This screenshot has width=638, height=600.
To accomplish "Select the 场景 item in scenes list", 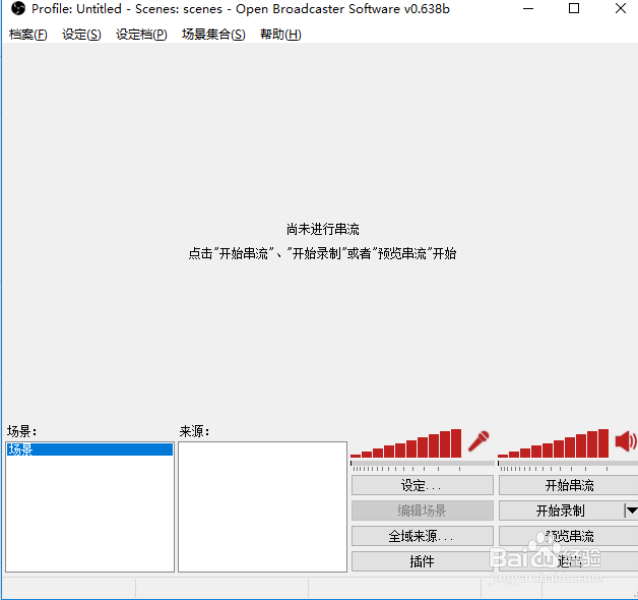I will pyautogui.click(x=90, y=449).
